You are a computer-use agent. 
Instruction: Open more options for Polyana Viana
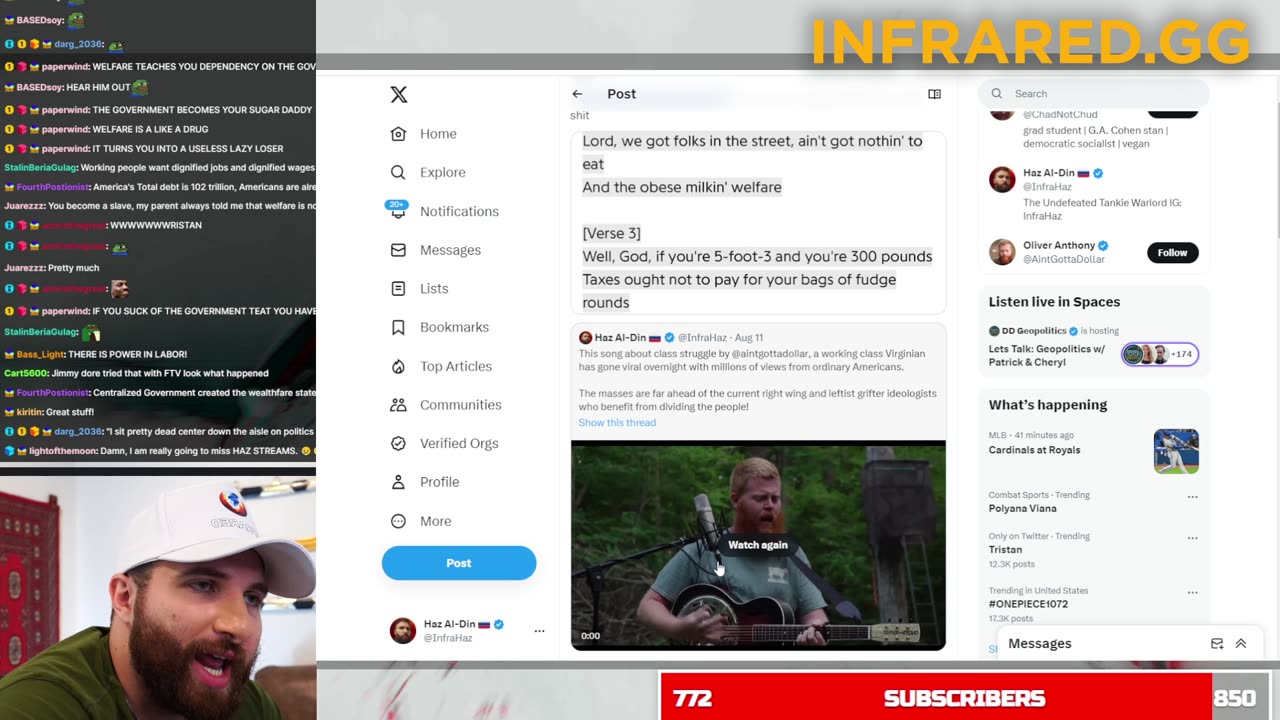point(1192,497)
